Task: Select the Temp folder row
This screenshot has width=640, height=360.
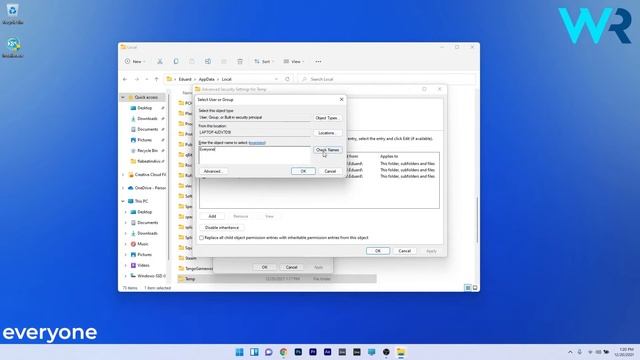Action: [x=277, y=279]
